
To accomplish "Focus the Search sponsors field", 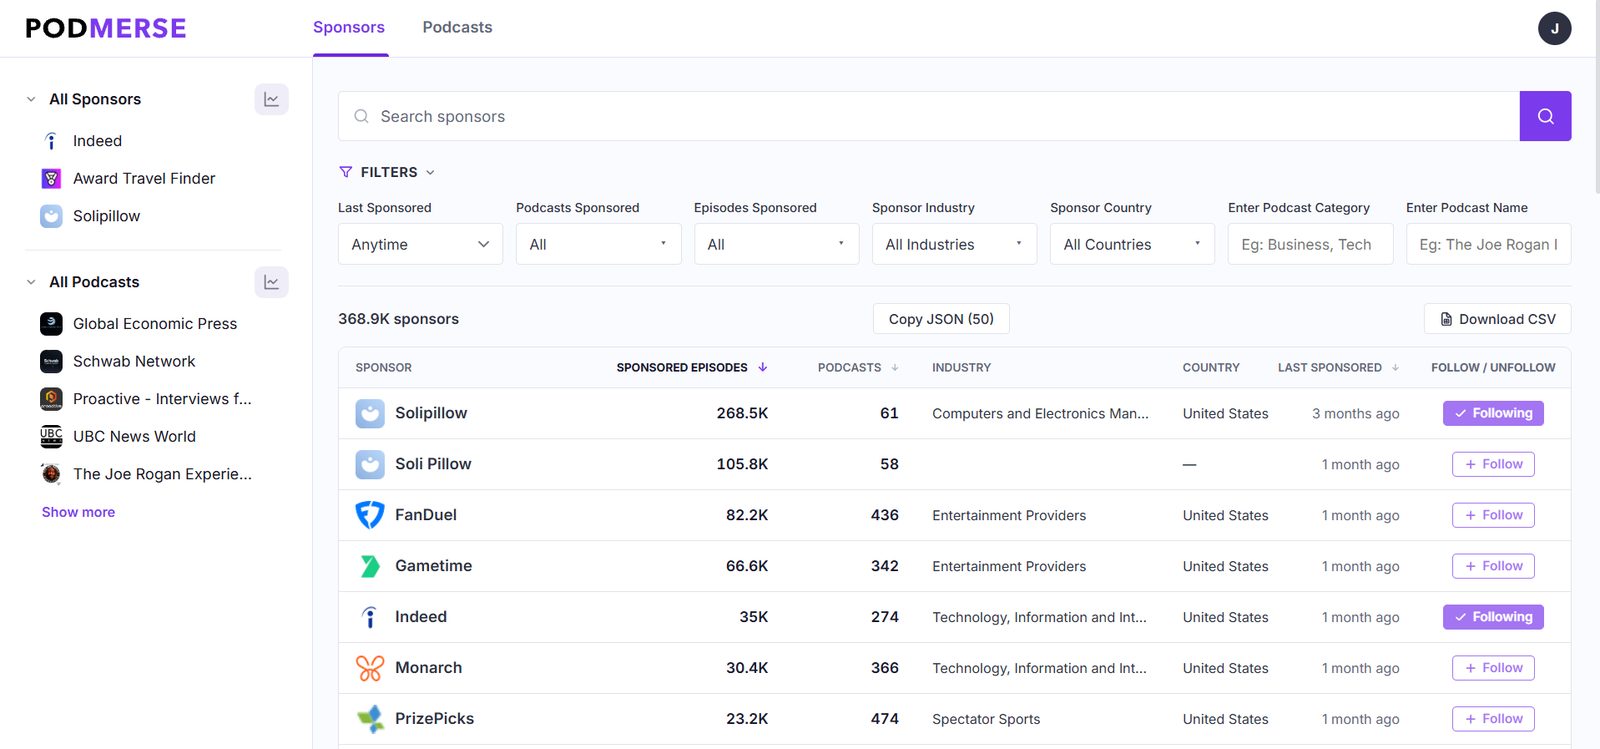I will (x=929, y=116).
